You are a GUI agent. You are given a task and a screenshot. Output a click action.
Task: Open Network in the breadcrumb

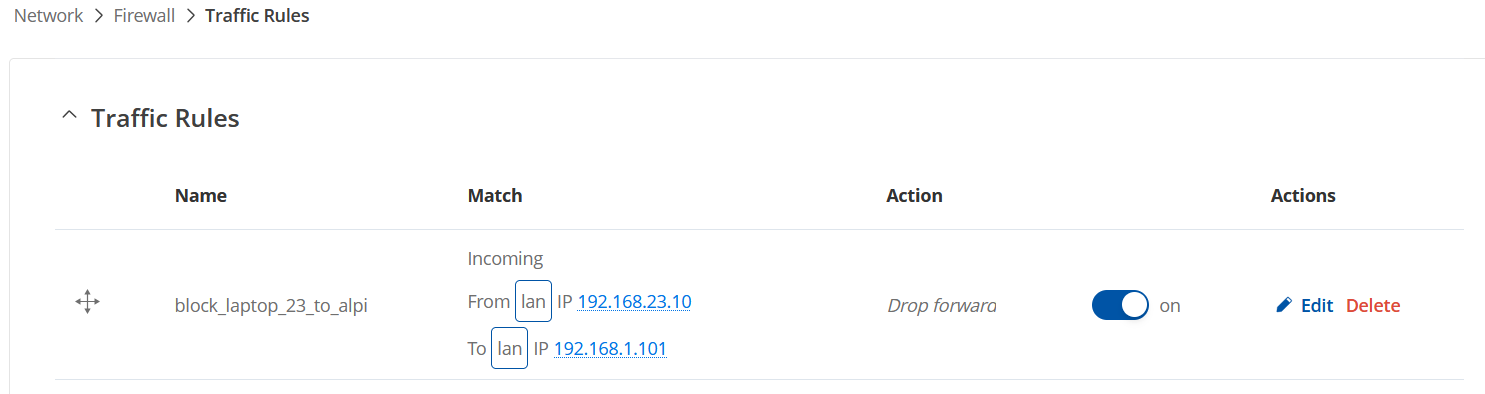pos(48,16)
